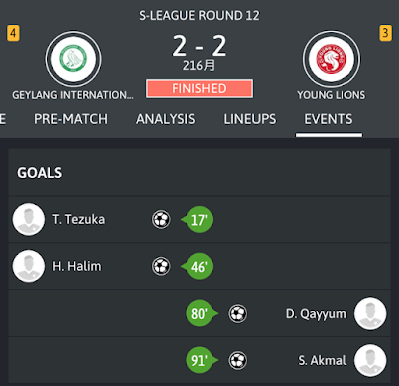Select Young Lions' yellow rank badge 3
The image size is (399, 386).
(385, 33)
